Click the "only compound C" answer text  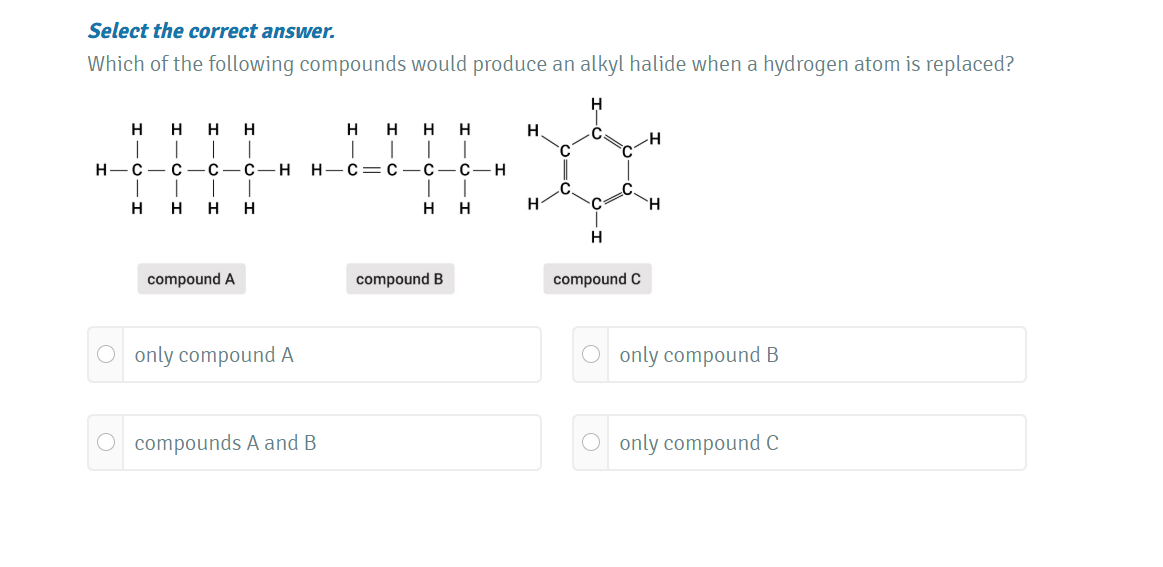(x=699, y=443)
